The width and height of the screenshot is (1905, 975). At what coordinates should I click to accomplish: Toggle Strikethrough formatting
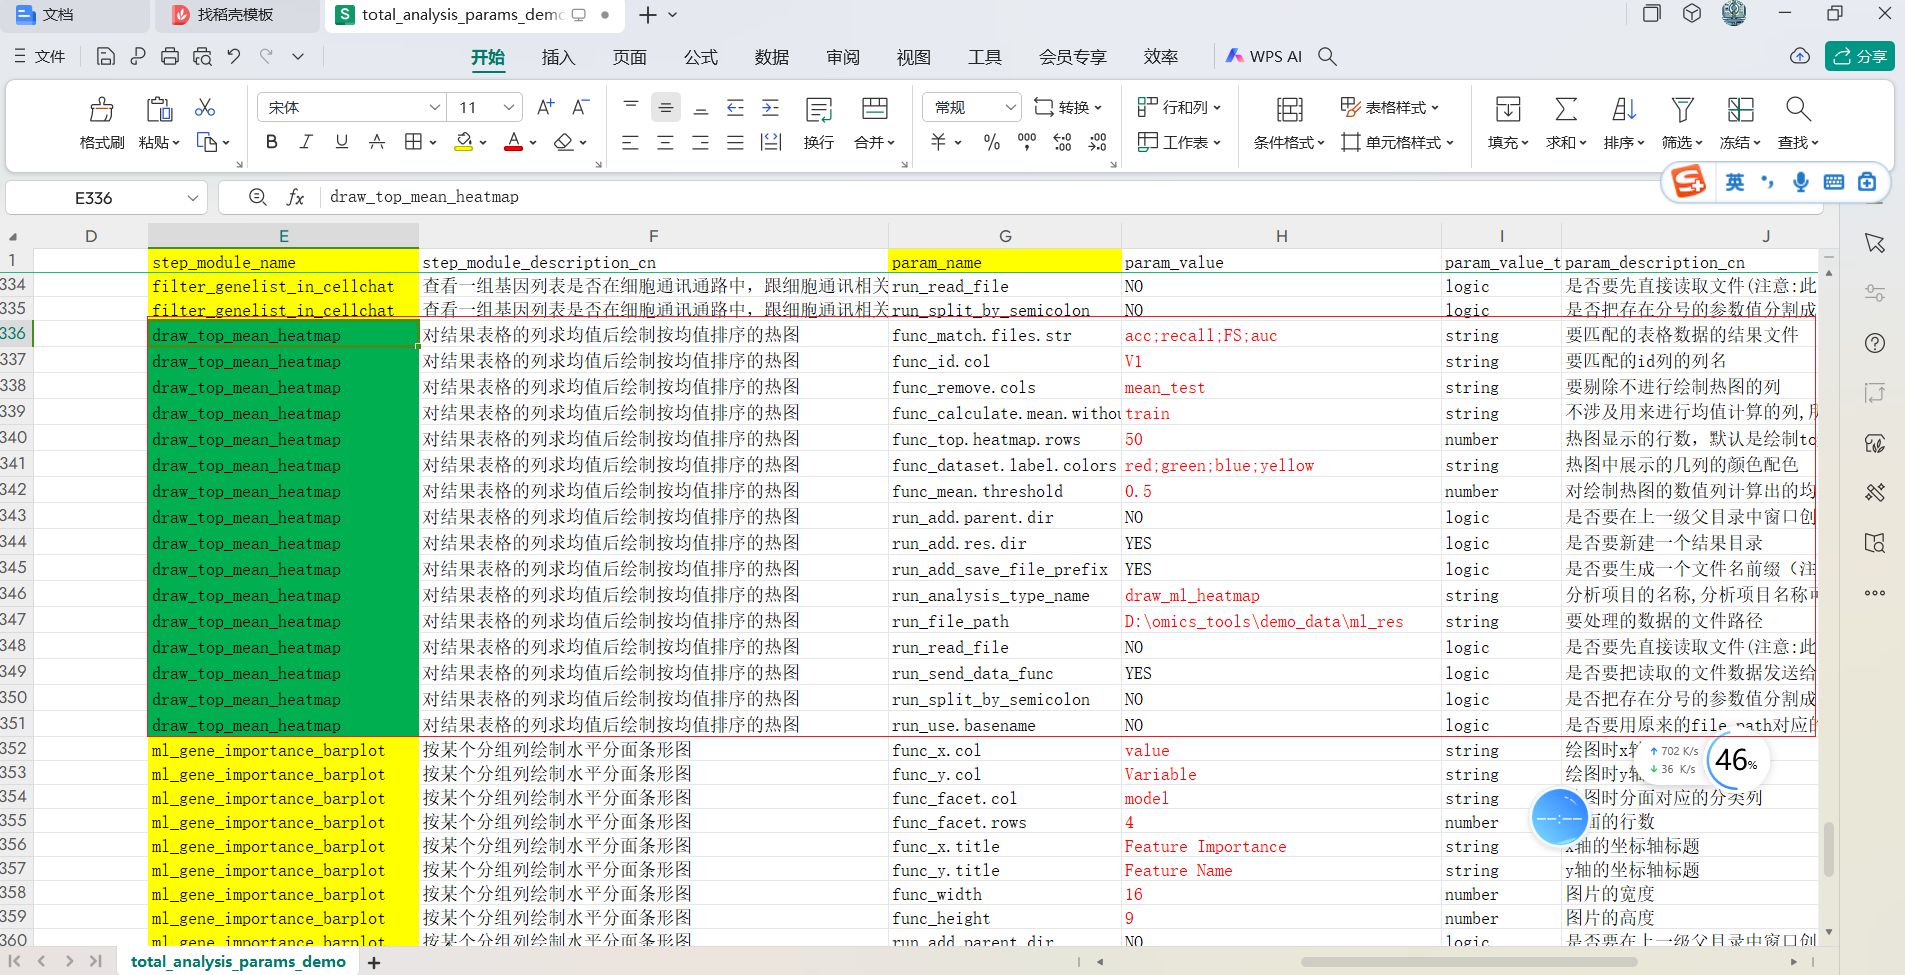pyautogui.click(x=376, y=142)
